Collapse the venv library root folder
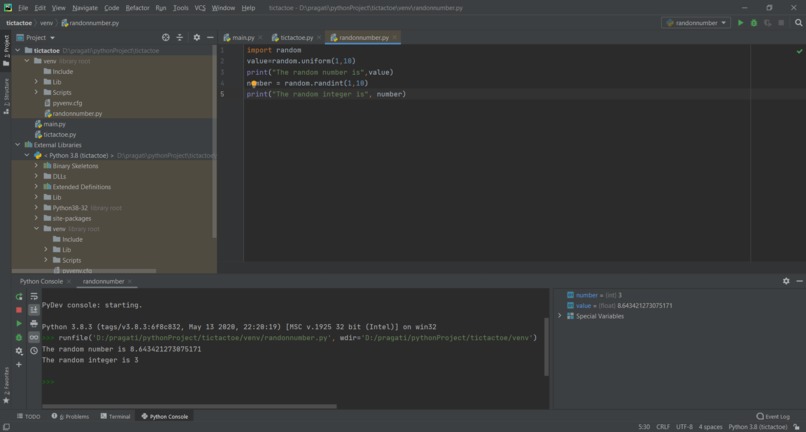The height and width of the screenshot is (432, 806). (27, 61)
